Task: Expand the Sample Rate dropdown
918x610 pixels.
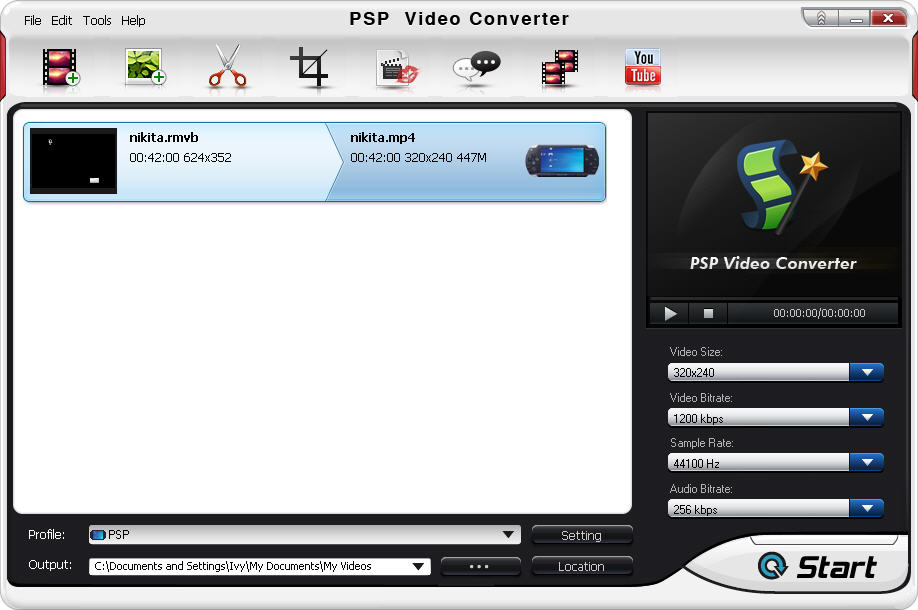Action: (x=866, y=462)
